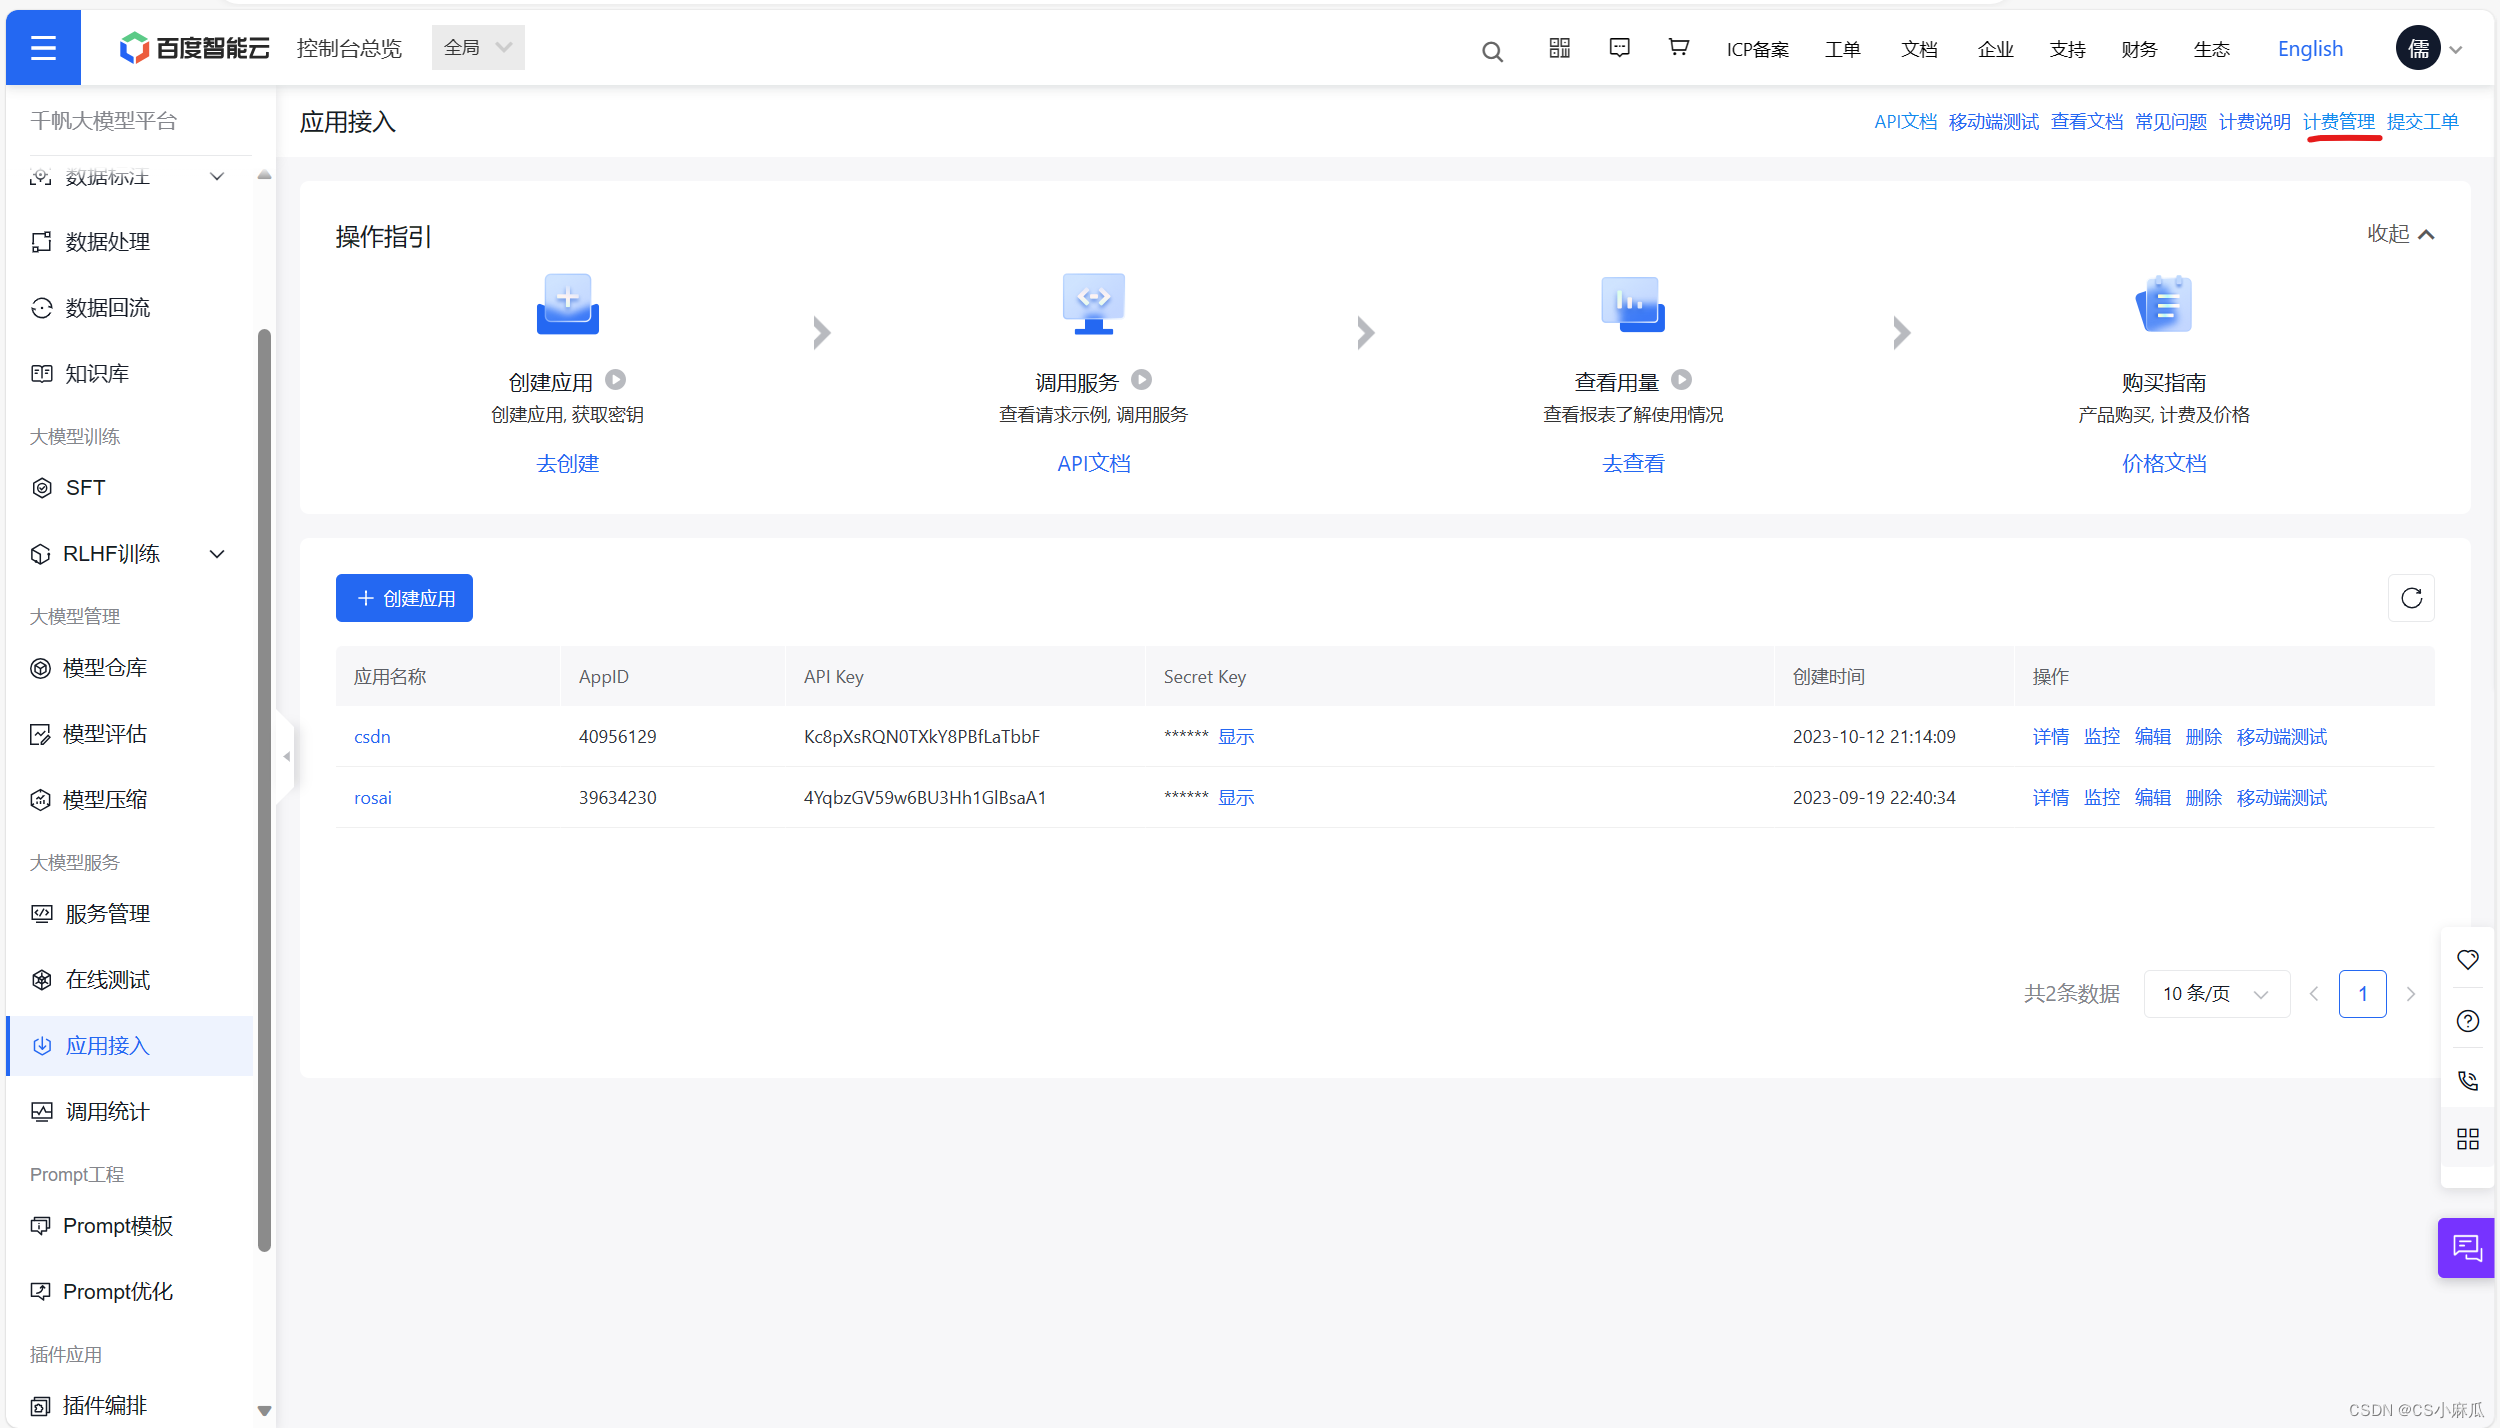Click the 查看用量 chart icon
2500x1428 pixels.
pyautogui.click(x=1633, y=303)
